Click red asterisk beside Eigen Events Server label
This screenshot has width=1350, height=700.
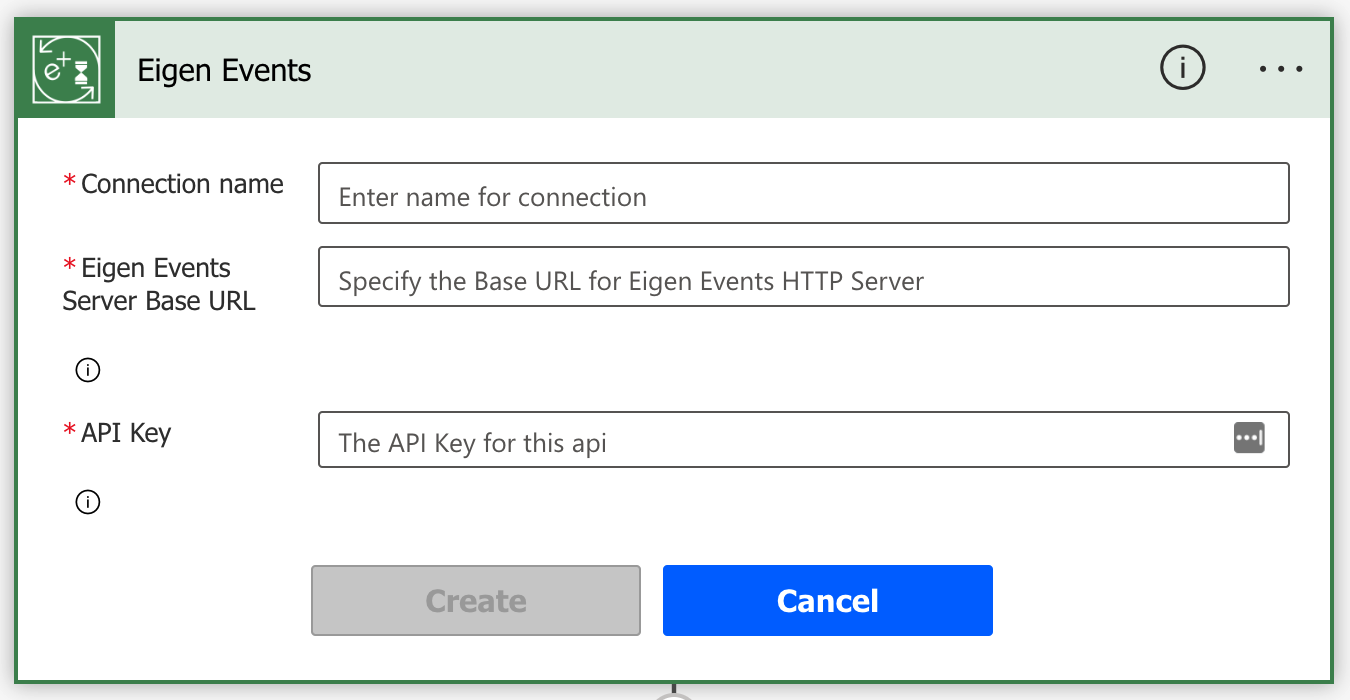[70, 267]
